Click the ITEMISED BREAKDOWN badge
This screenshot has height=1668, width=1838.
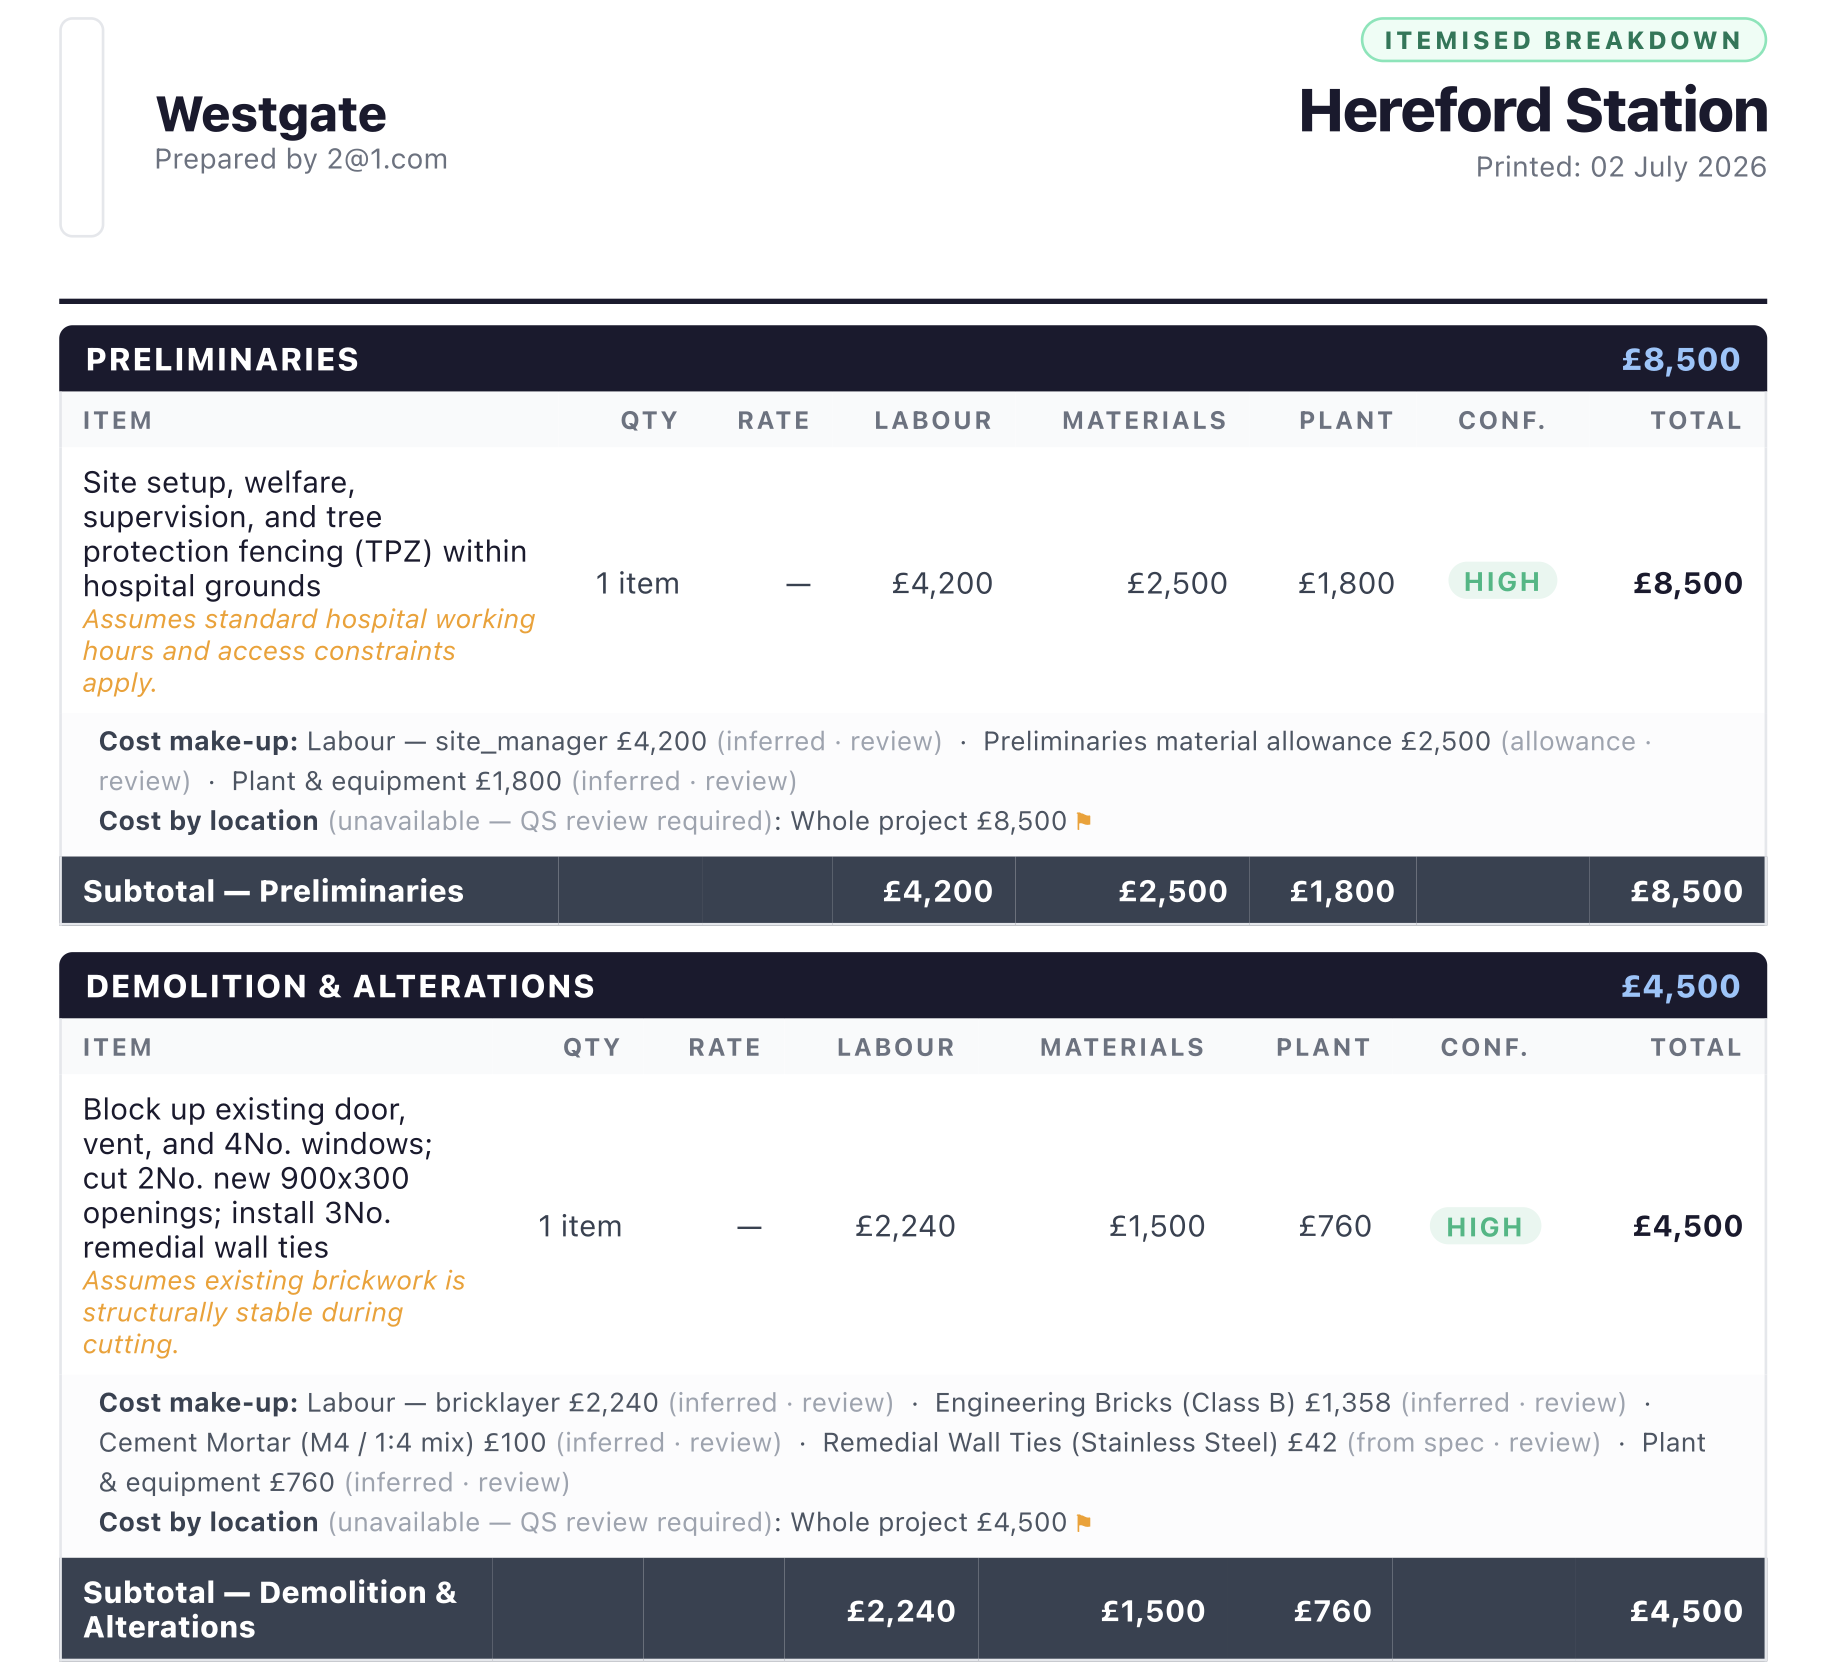[x=1563, y=40]
